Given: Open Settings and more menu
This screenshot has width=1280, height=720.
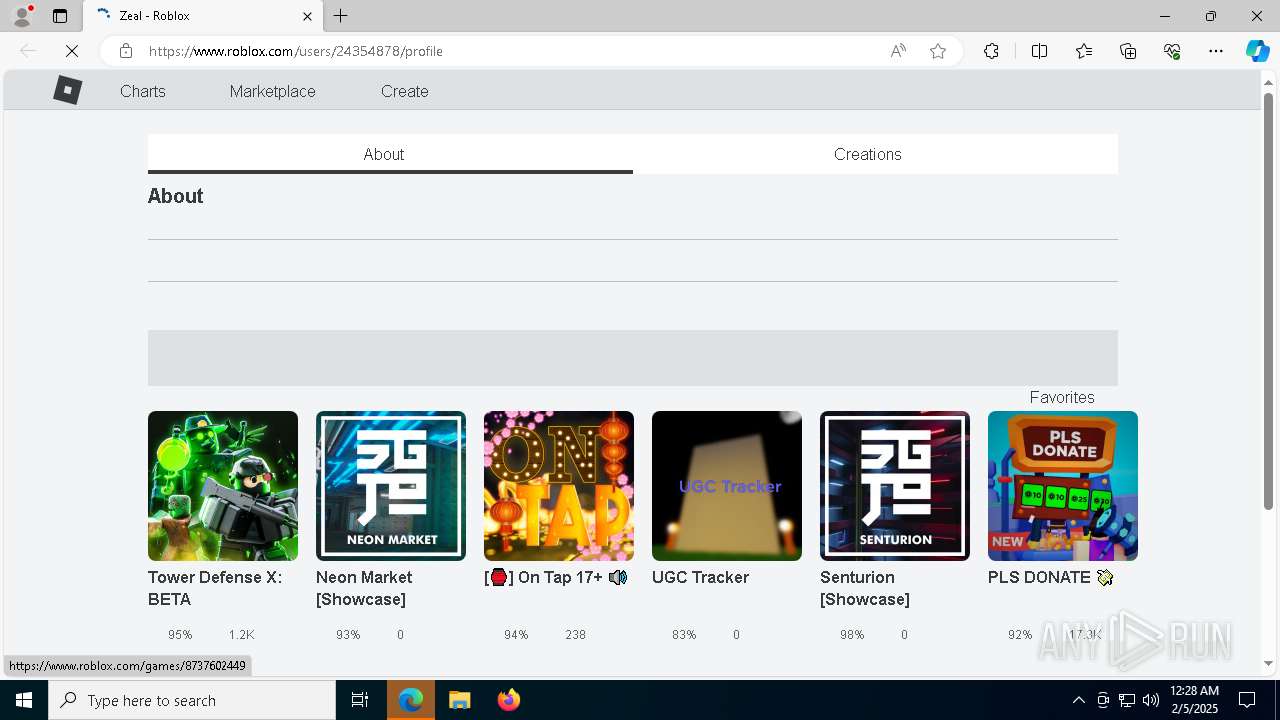Looking at the screenshot, I should (1216, 51).
